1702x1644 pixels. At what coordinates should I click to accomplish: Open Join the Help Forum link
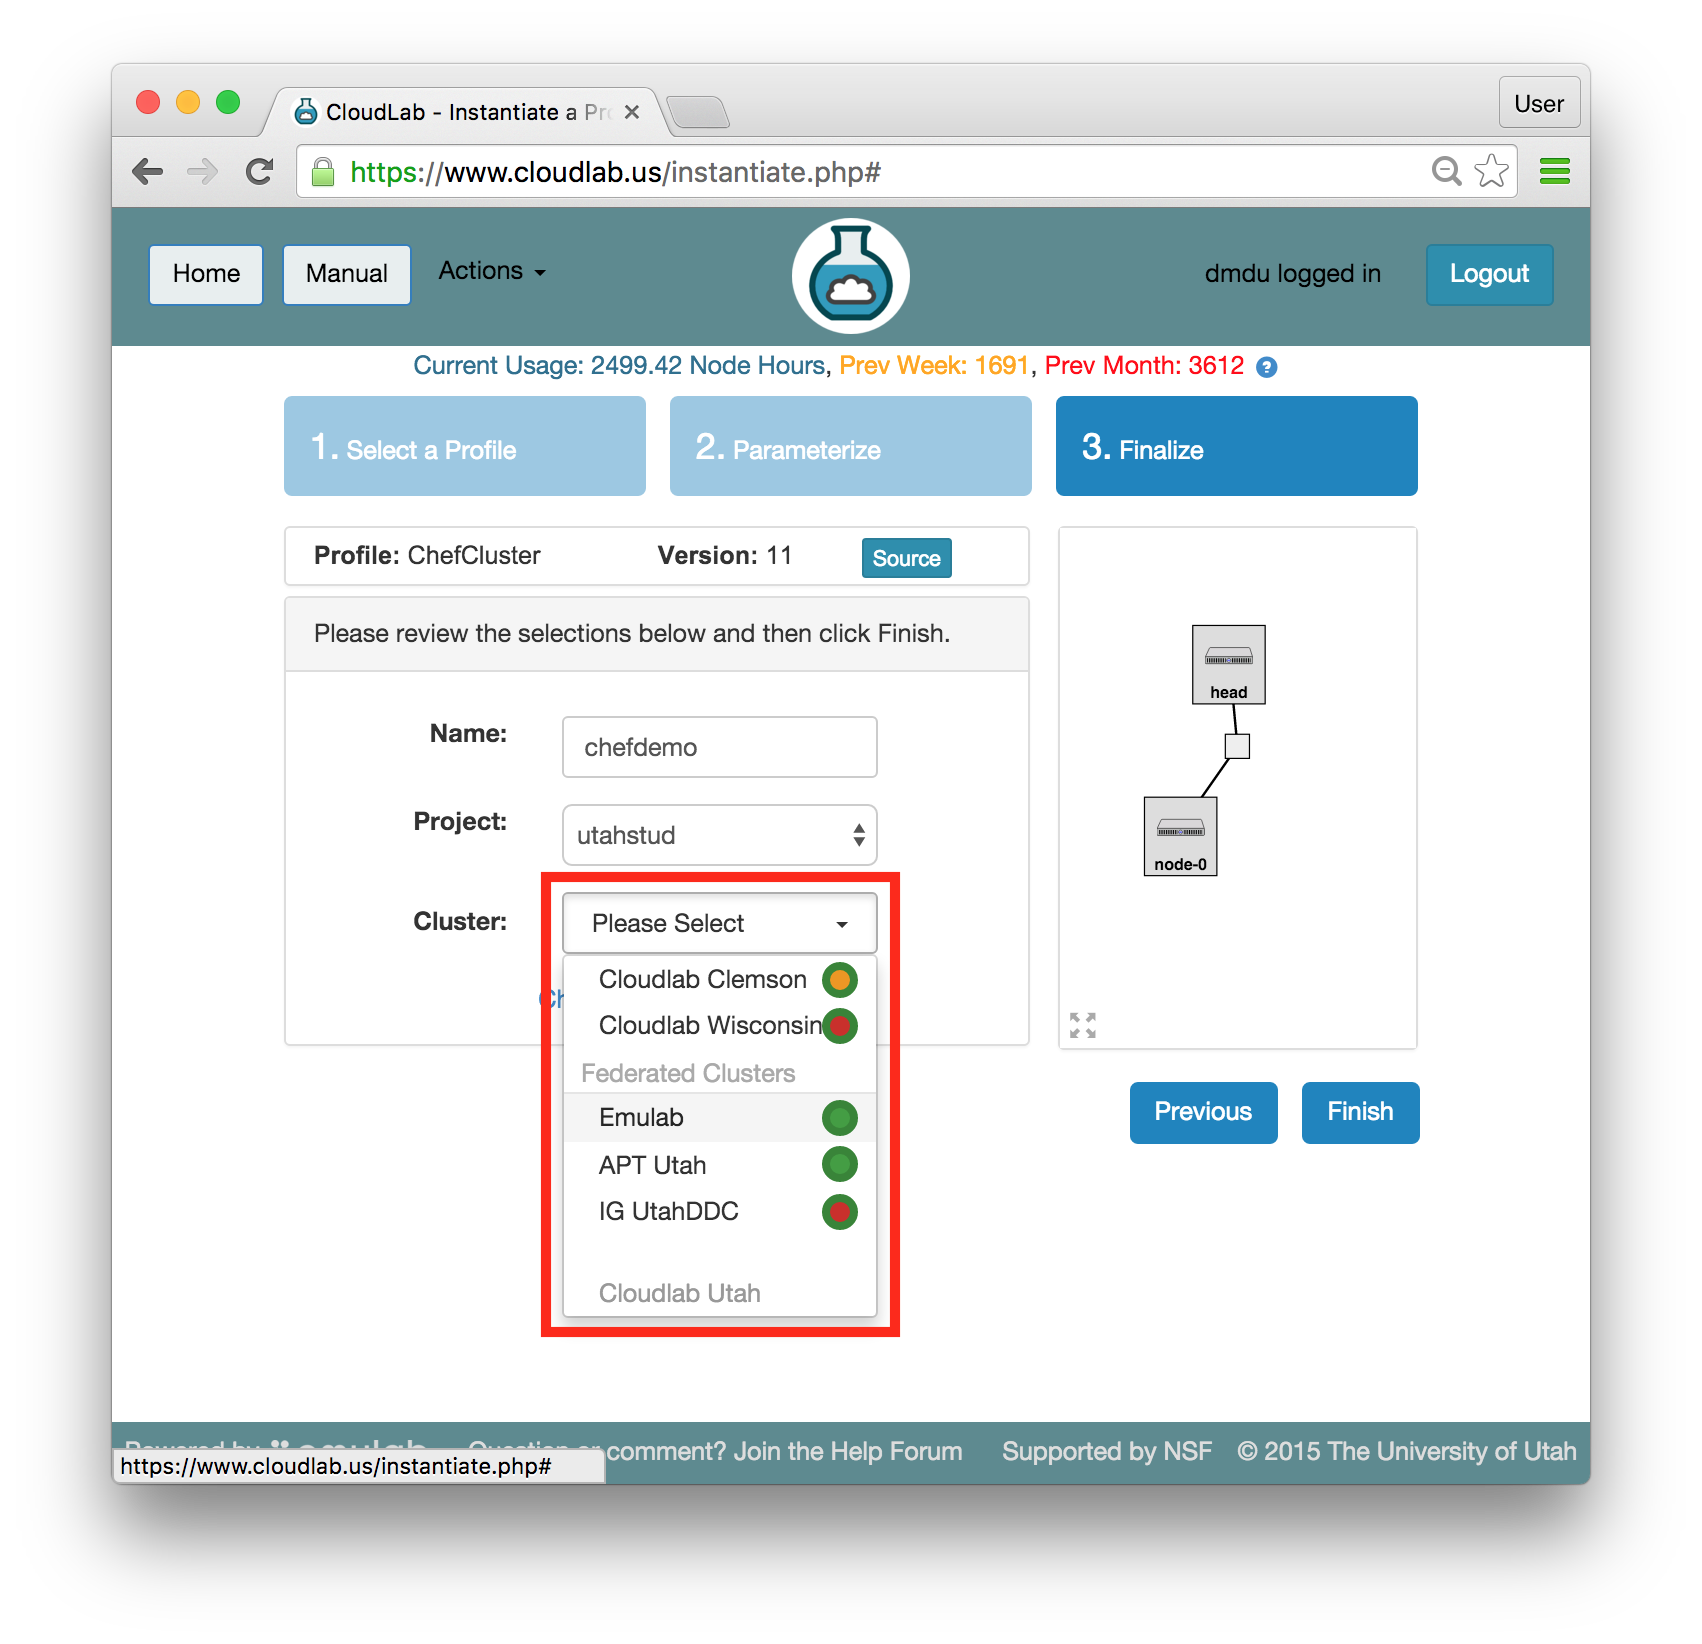click(x=848, y=1451)
